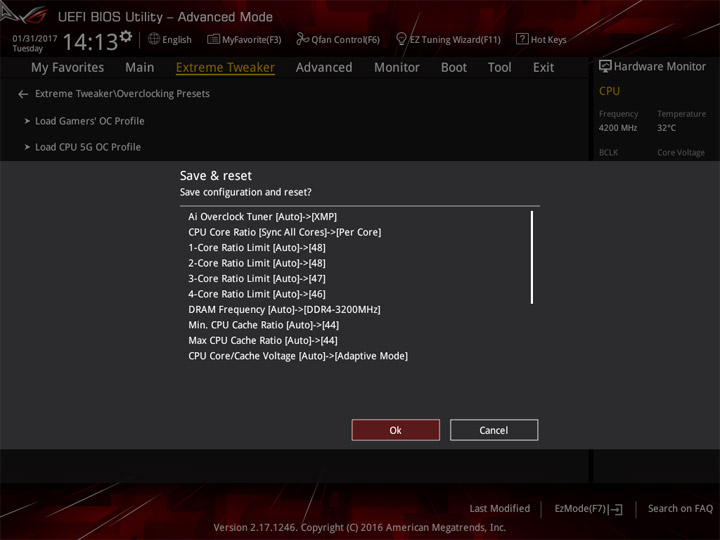Click the settings gear next to the clock
Viewport: 720px width, 540px height.
click(x=126, y=37)
